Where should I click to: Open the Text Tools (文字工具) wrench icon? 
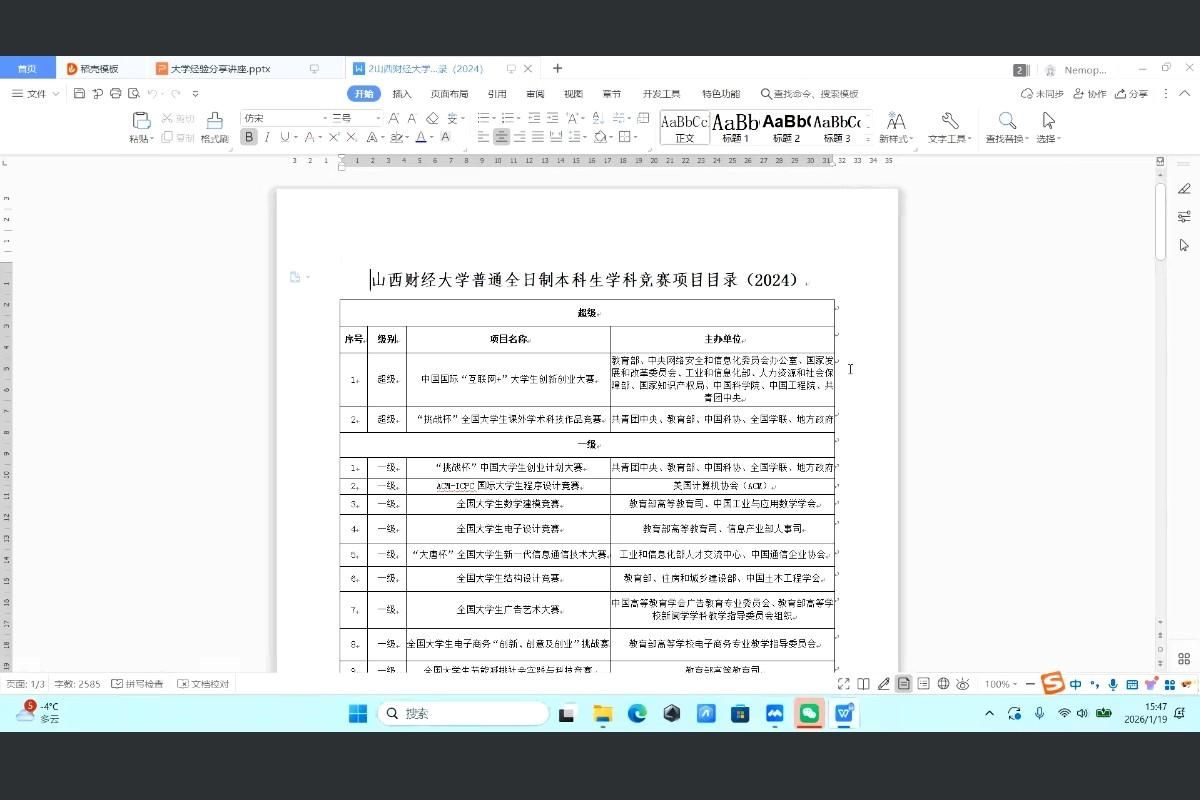coord(949,121)
